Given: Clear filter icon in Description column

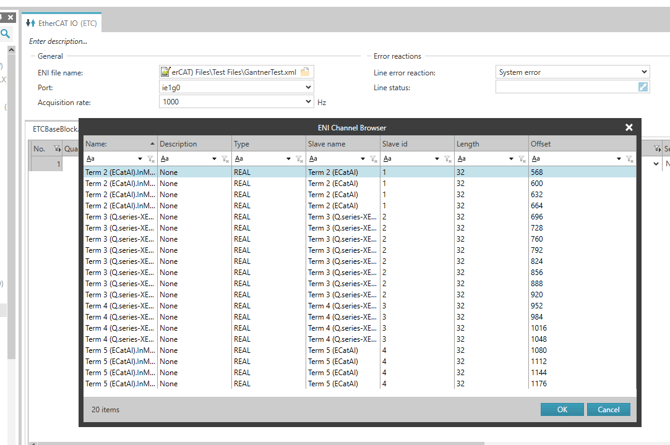Looking at the screenshot, I should tap(225, 159).
